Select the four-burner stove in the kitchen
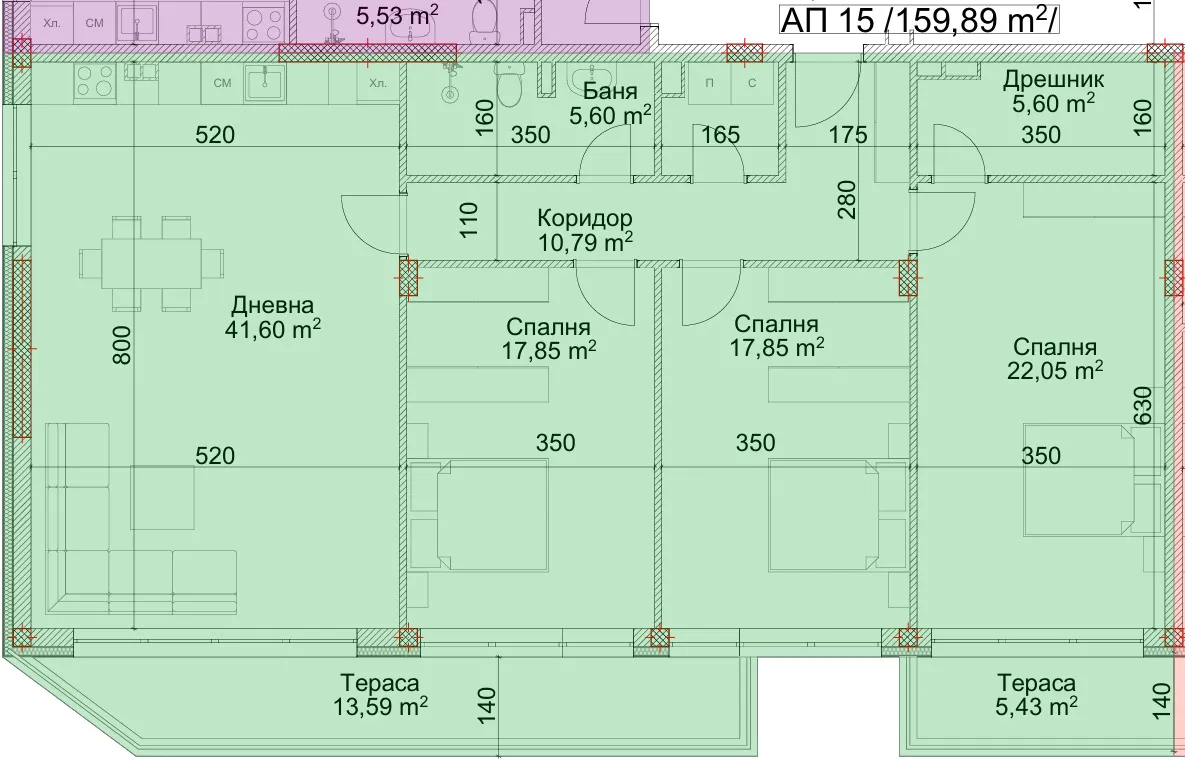Screen dimensions: 1185x761 (x=93, y=81)
